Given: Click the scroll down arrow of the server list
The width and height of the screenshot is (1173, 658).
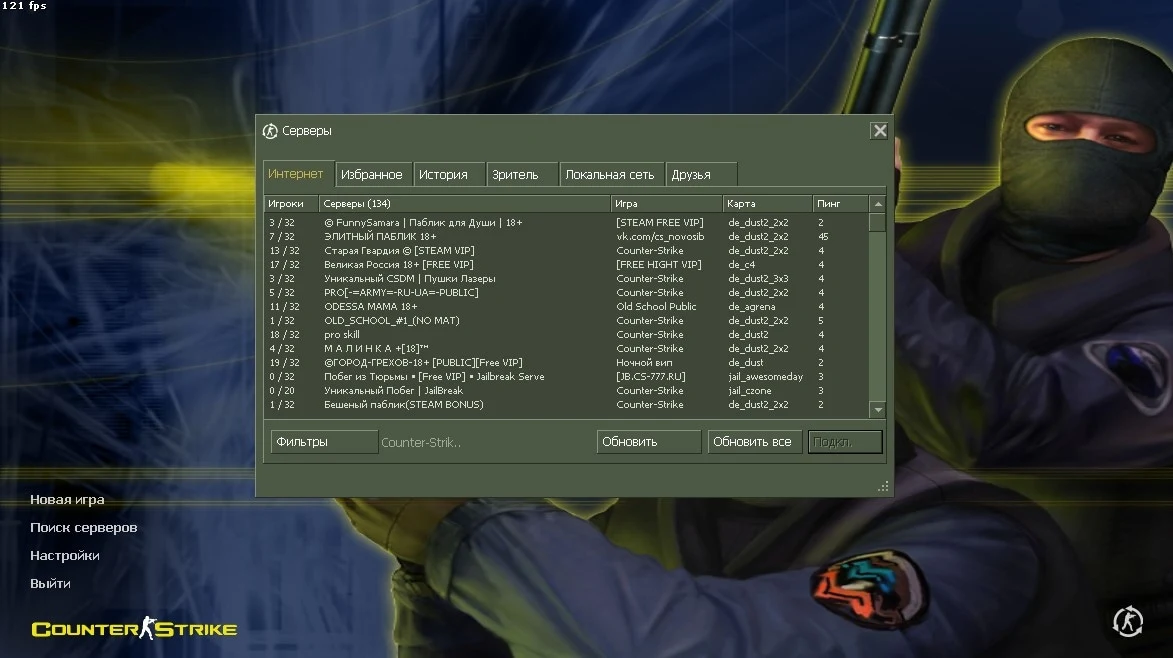Looking at the screenshot, I should (877, 410).
